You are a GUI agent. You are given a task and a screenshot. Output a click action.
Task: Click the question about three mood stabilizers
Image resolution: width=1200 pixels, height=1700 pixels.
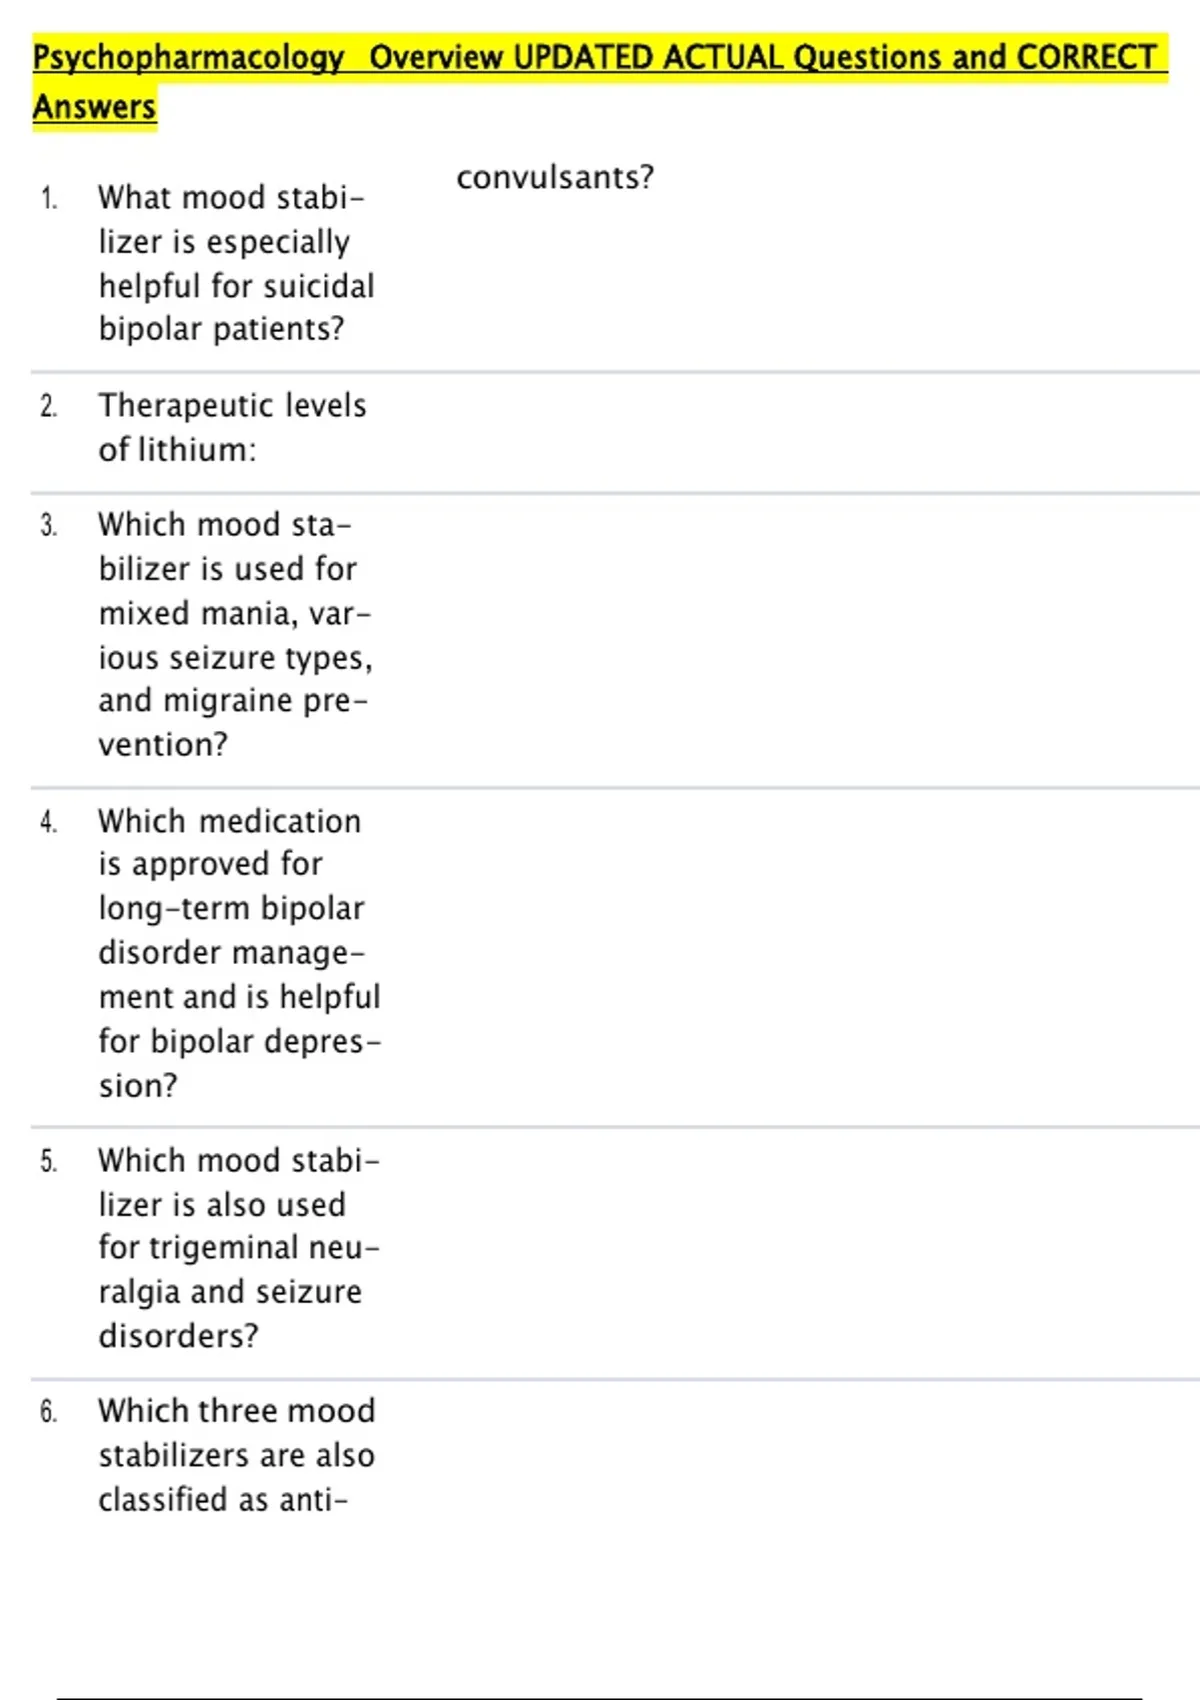[x=236, y=1455]
